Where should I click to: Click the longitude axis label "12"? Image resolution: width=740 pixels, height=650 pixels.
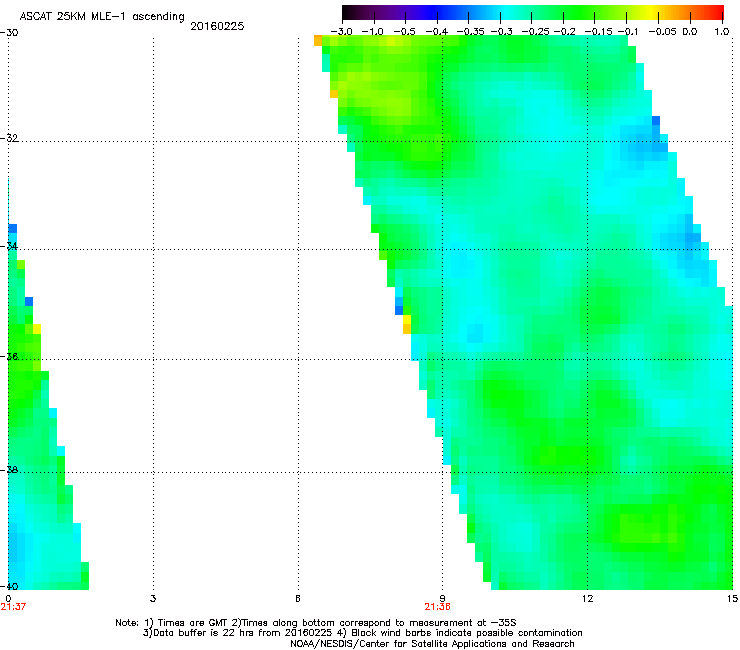pos(587,599)
